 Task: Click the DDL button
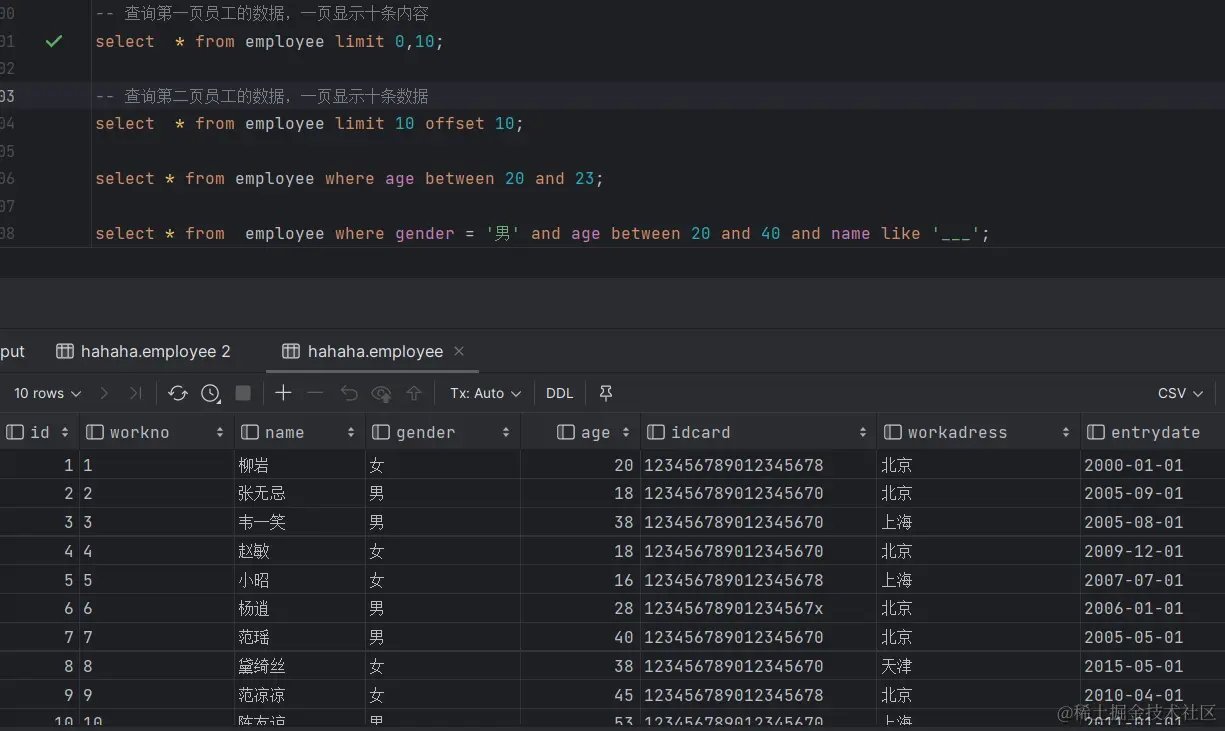pos(559,393)
